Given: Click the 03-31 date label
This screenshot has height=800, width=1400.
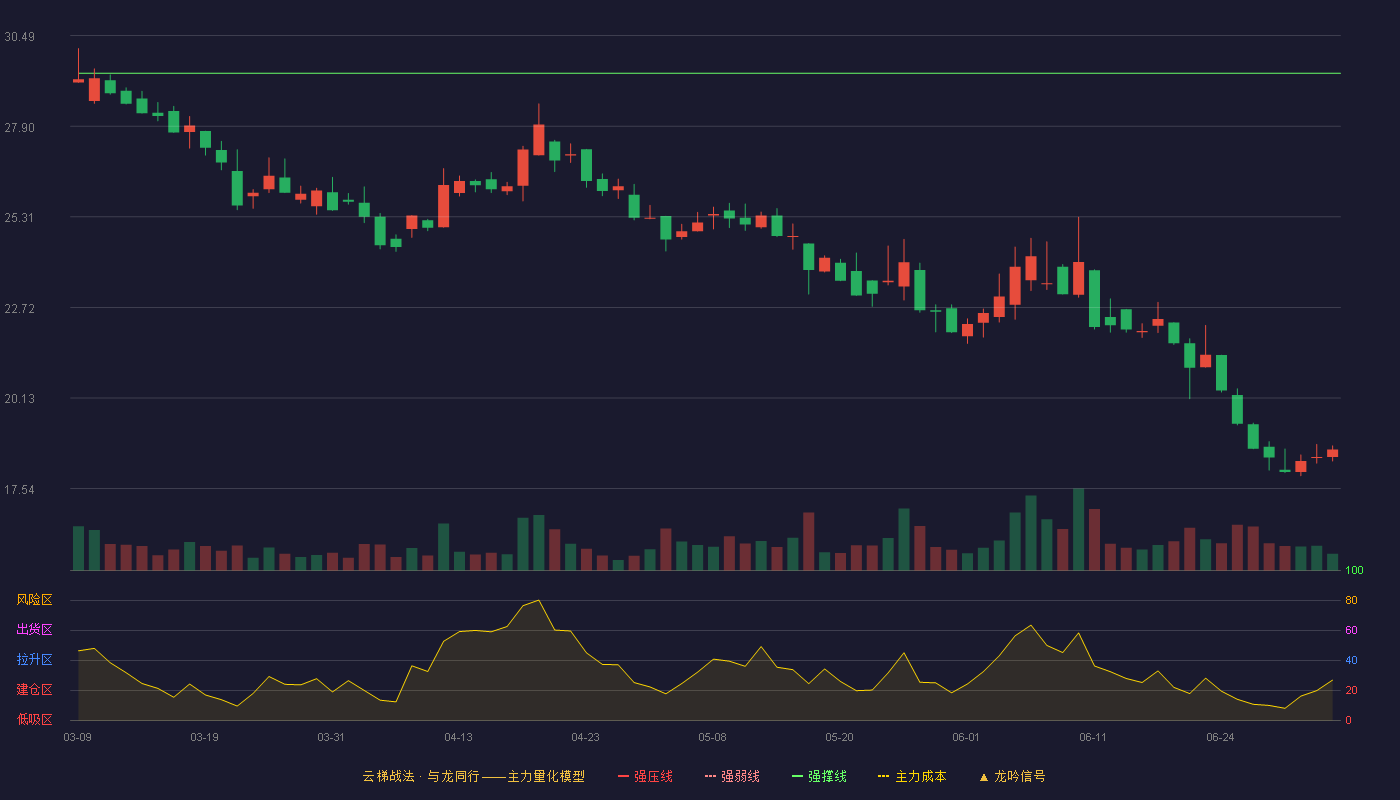Looking at the screenshot, I should 331,737.
